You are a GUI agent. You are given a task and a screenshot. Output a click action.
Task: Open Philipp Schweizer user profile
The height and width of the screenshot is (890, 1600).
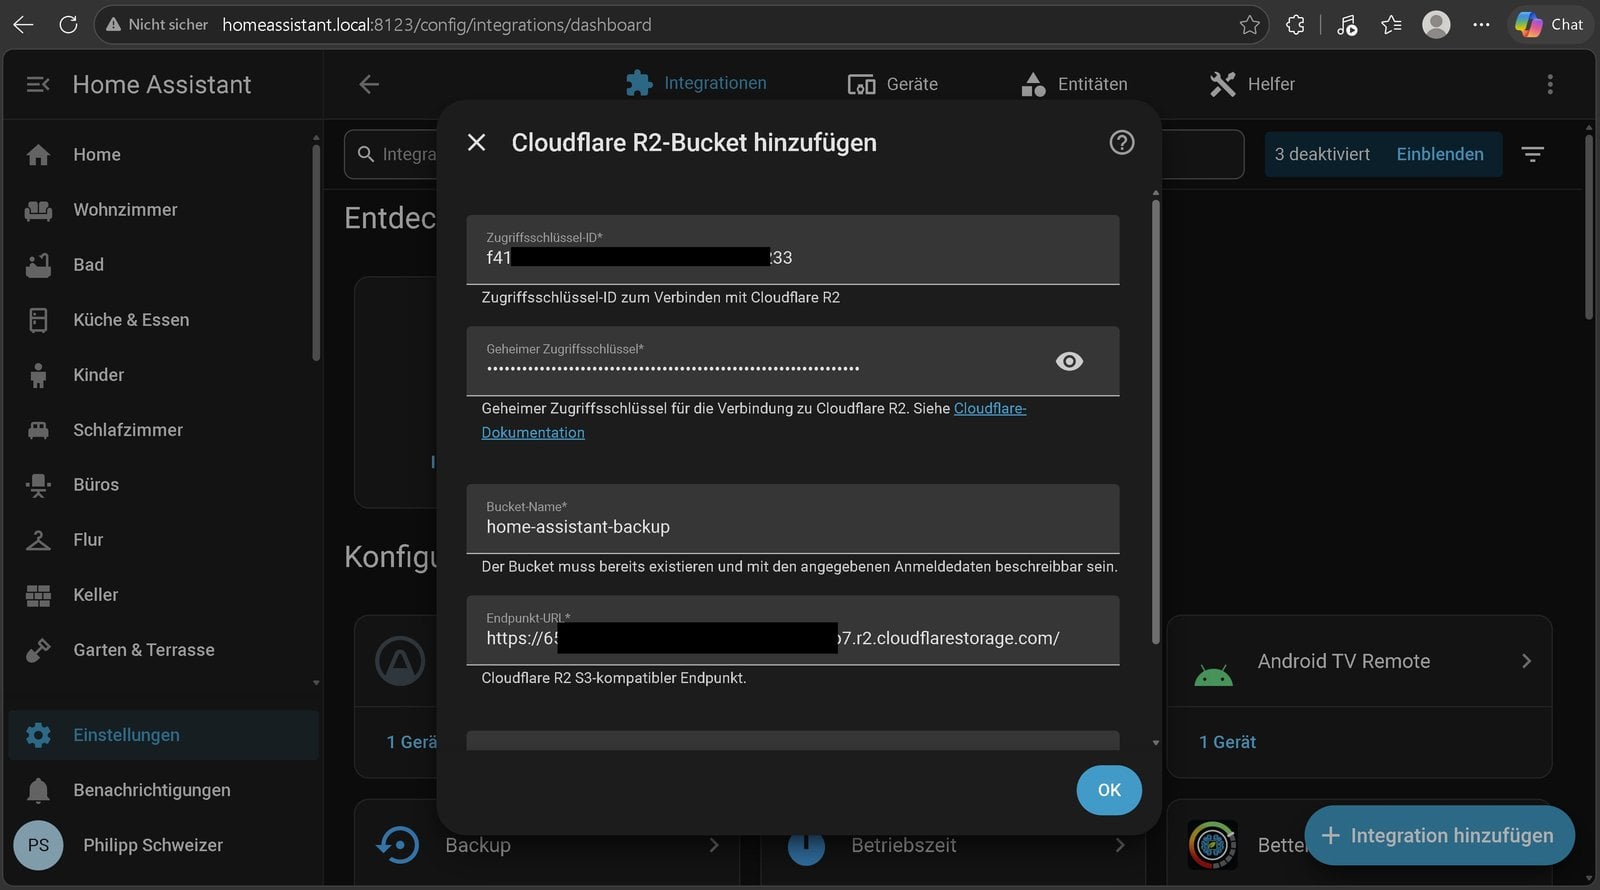click(163, 845)
